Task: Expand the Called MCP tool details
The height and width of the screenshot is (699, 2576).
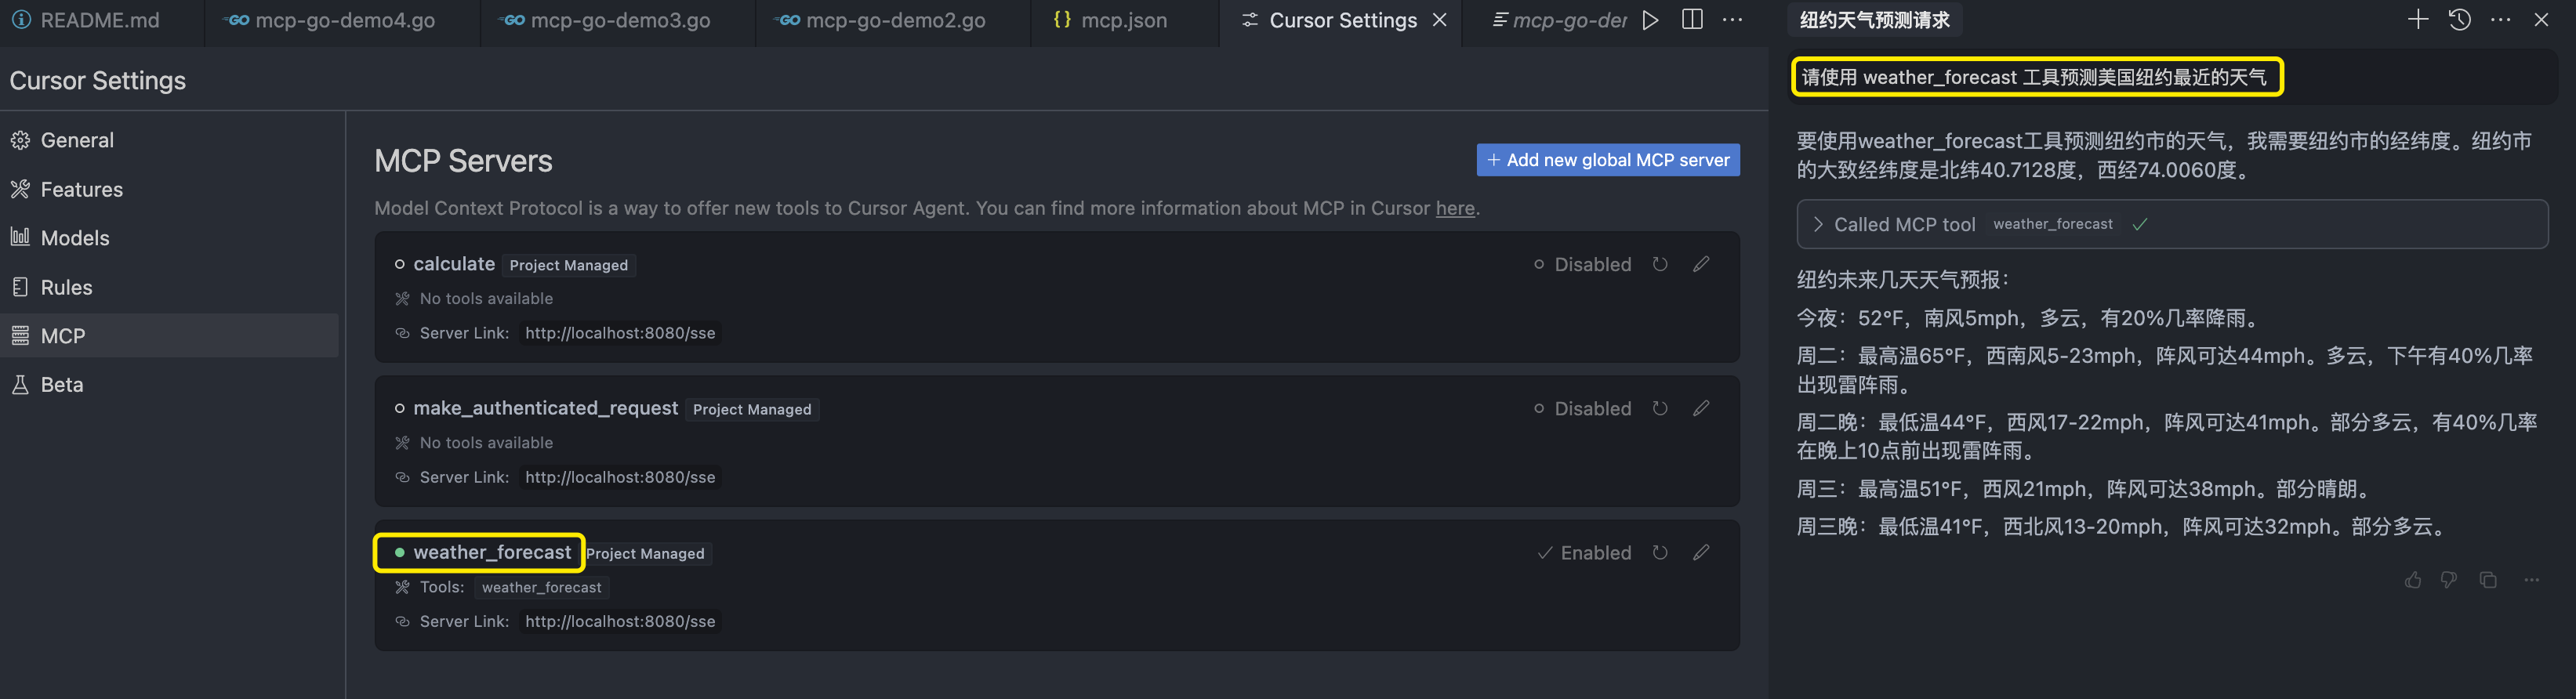Action: tap(1818, 224)
